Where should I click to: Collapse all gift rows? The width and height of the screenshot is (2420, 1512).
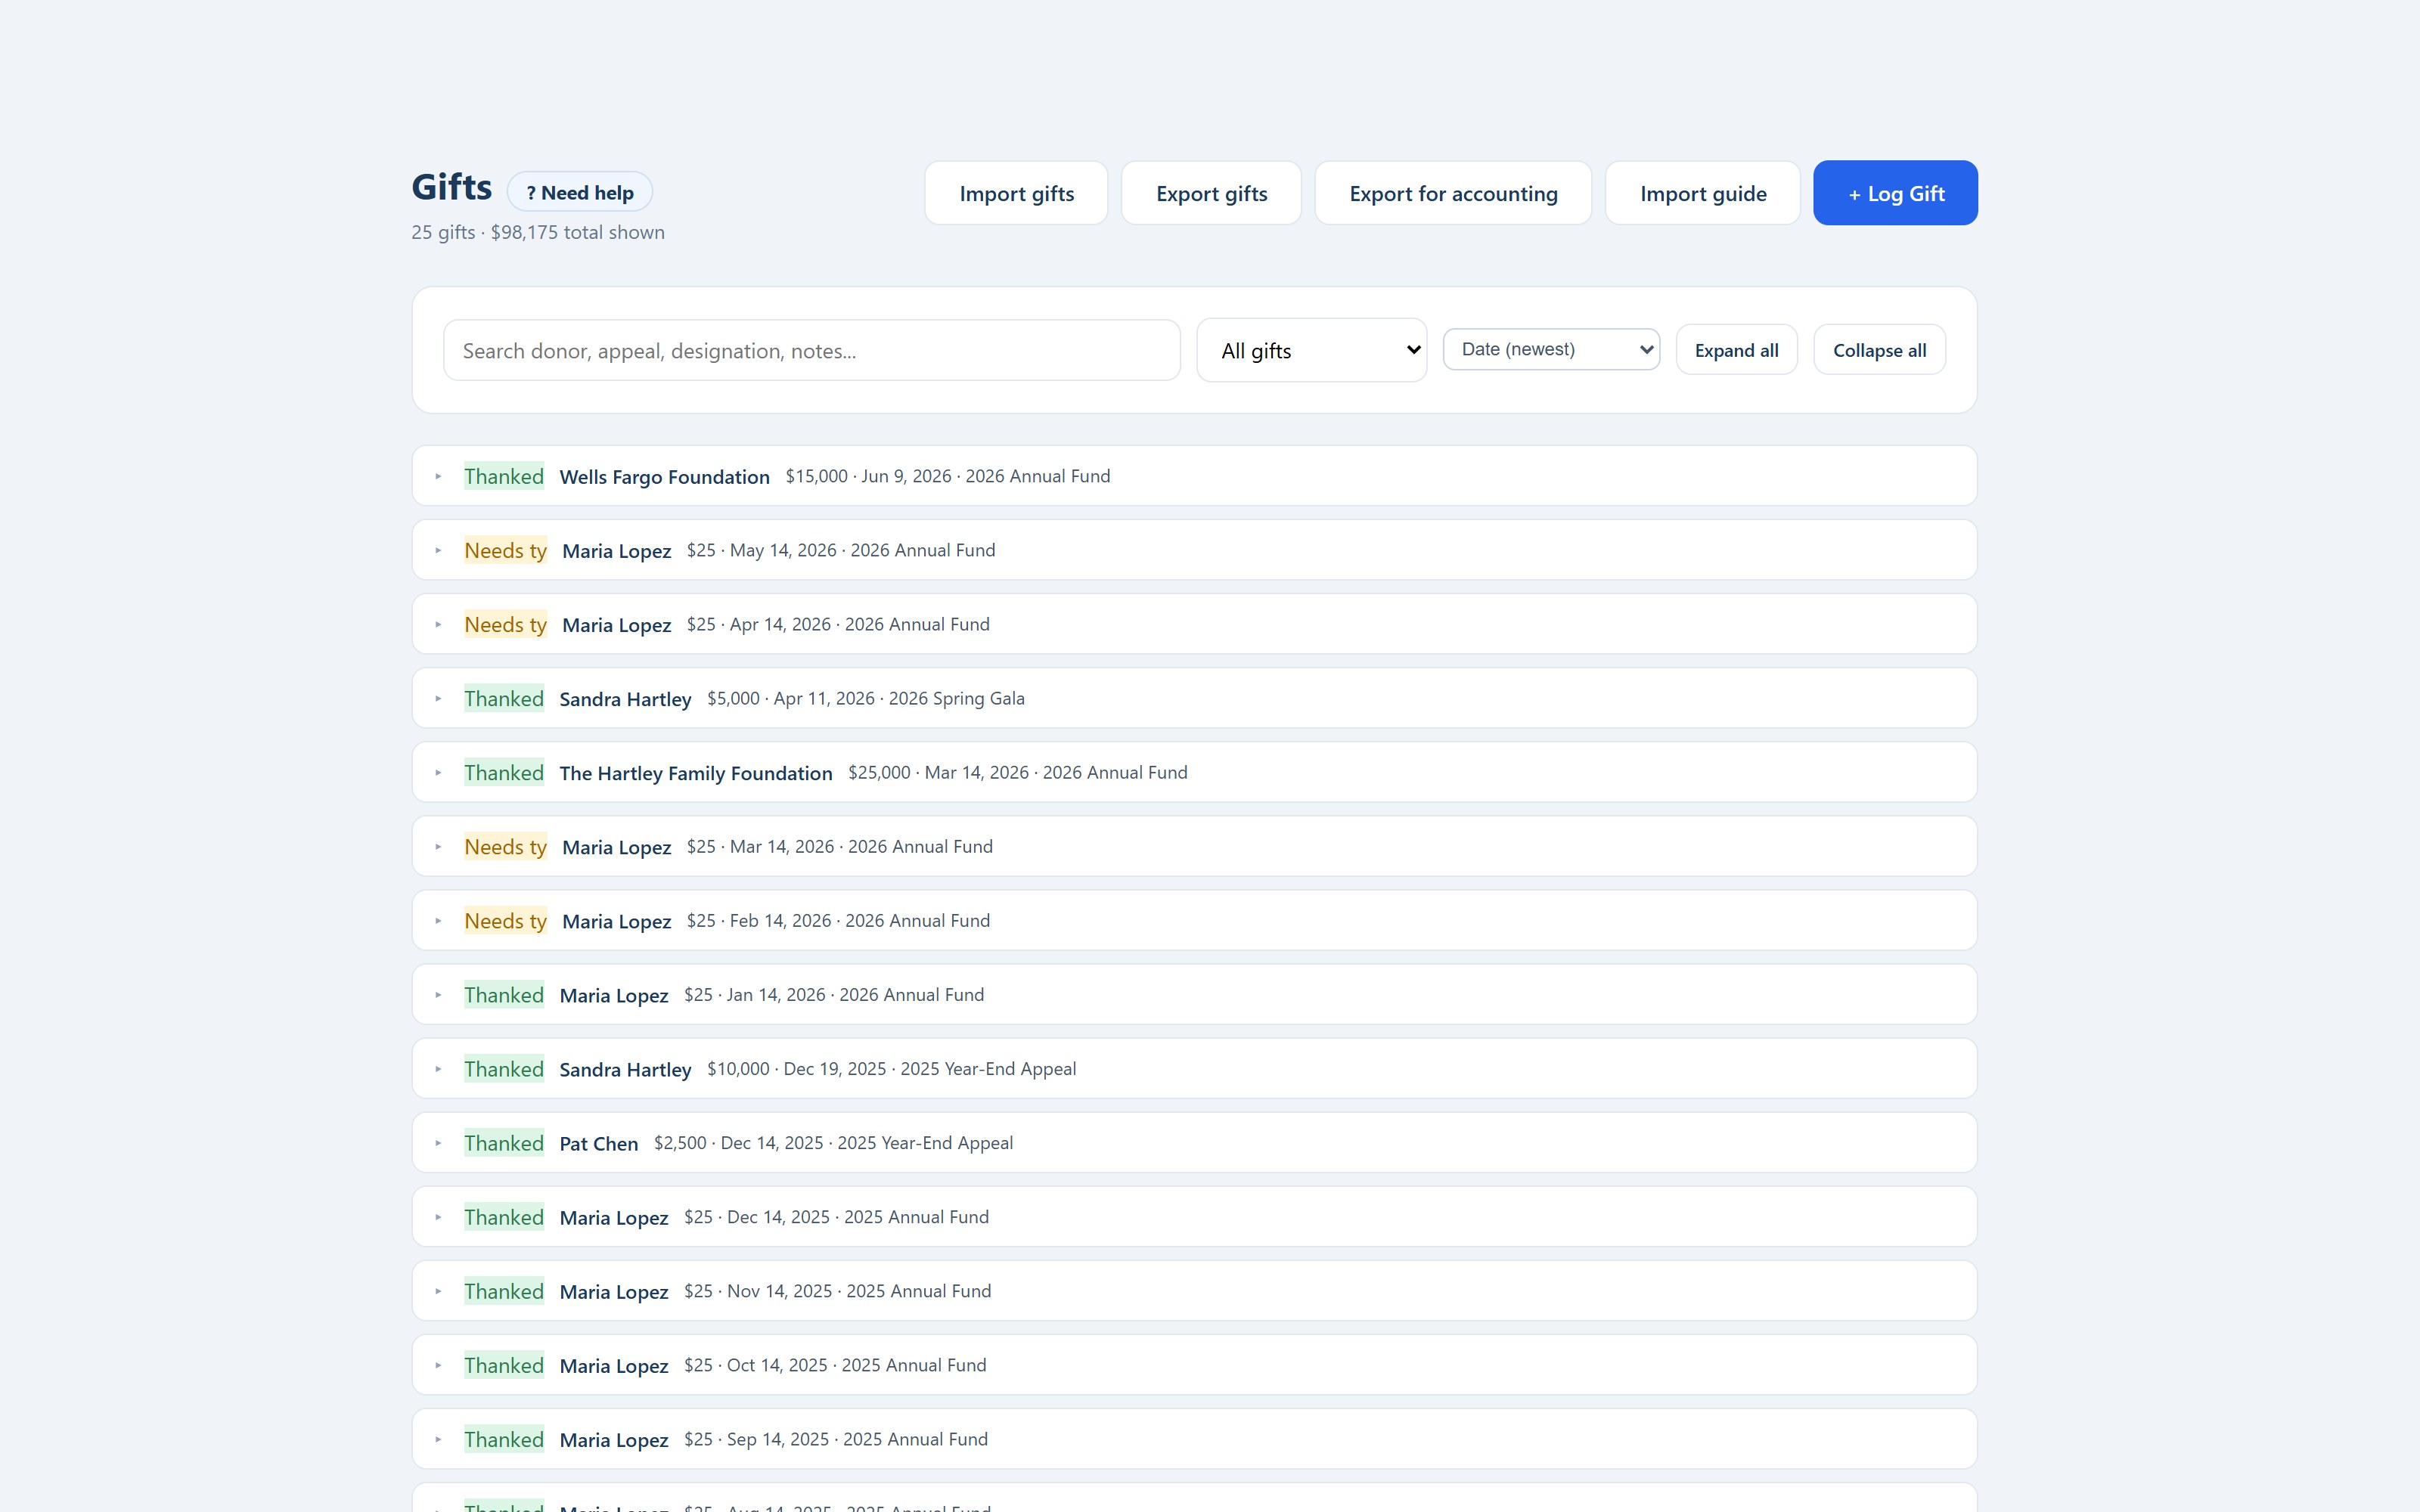click(x=1879, y=350)
